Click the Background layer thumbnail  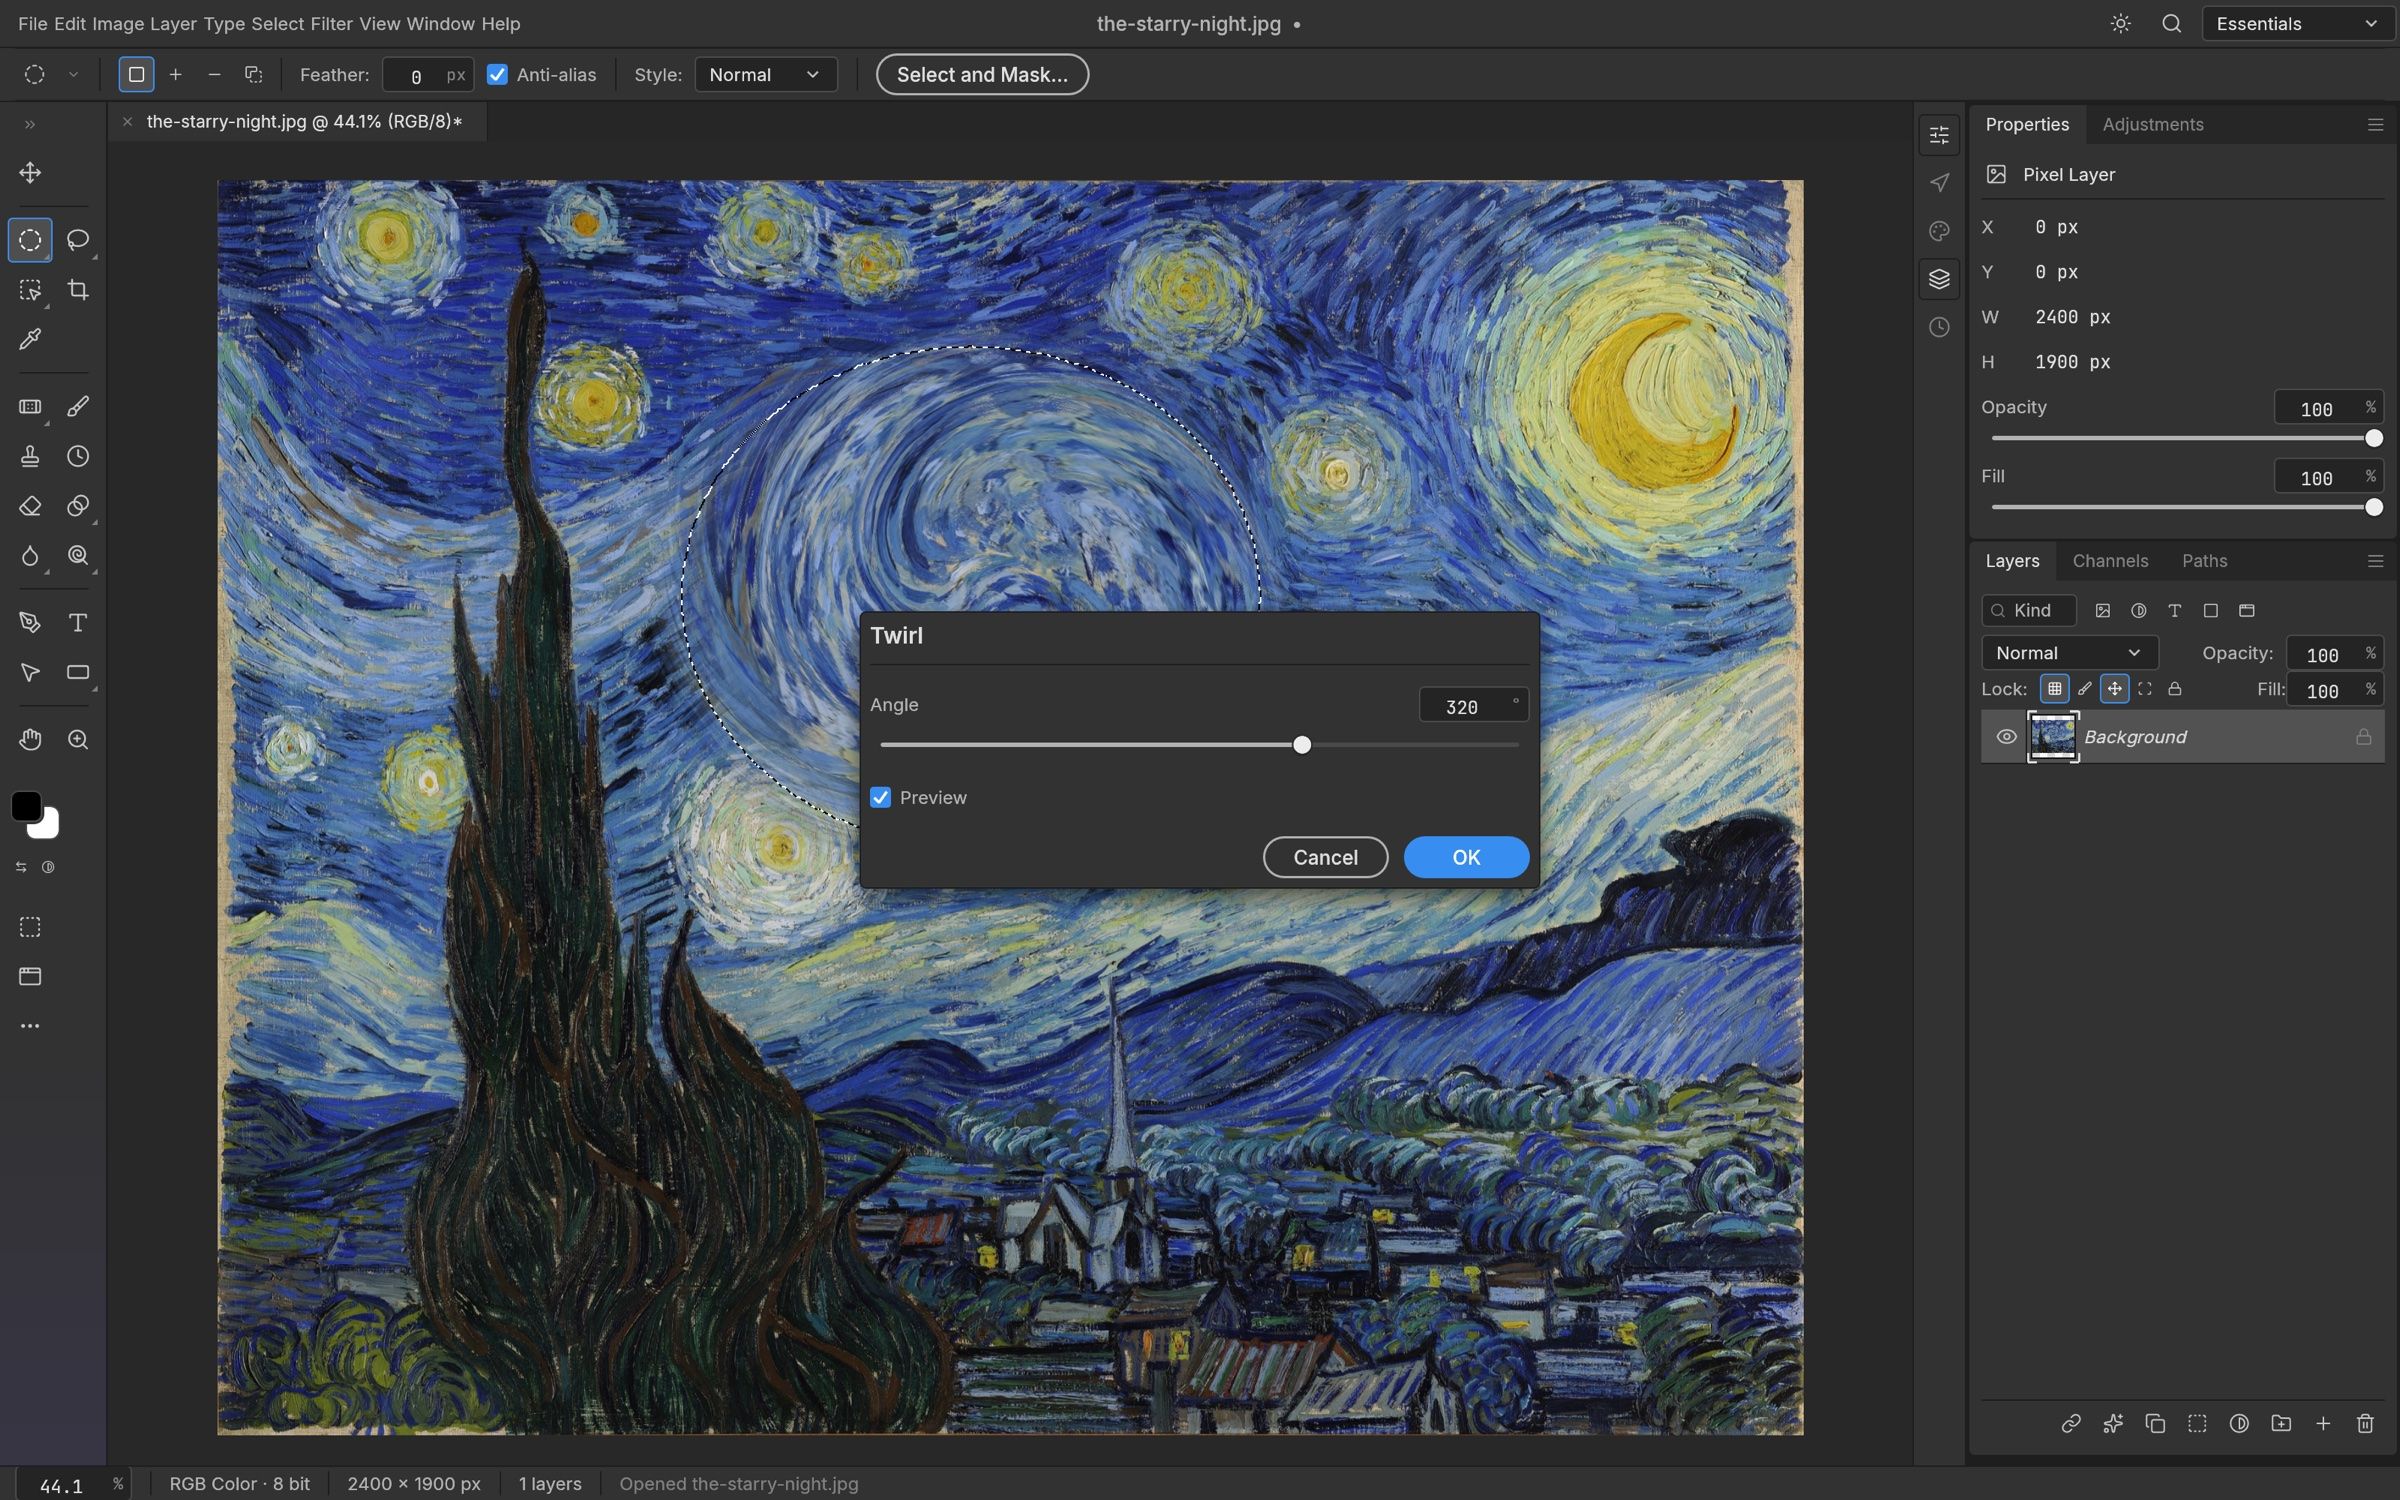pyautogui.click(x=2053, y=737)
